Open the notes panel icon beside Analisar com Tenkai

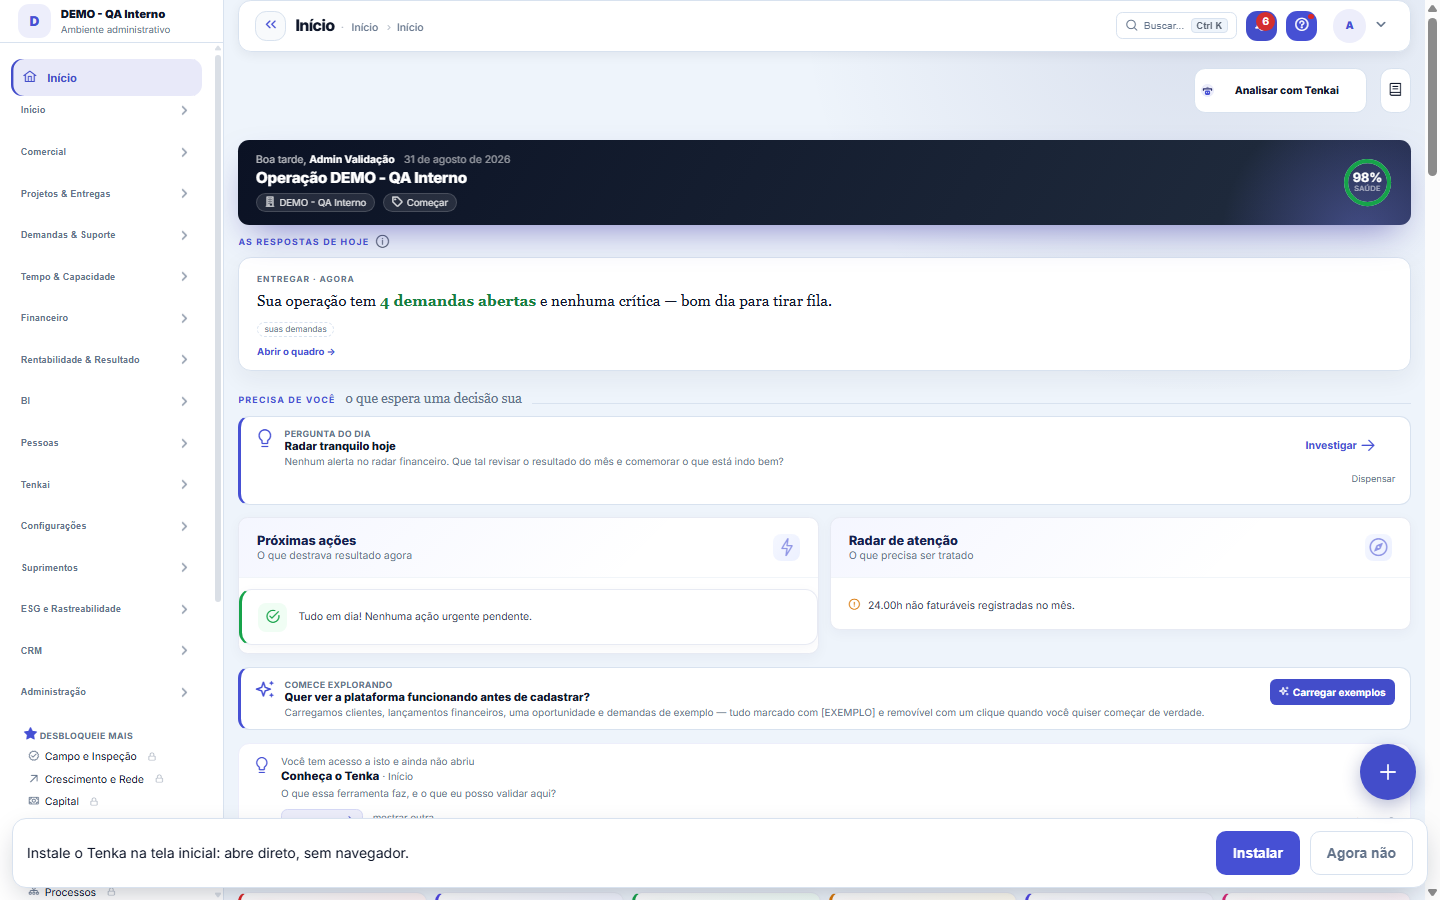pyautogui.click(x=1395, y=90)
